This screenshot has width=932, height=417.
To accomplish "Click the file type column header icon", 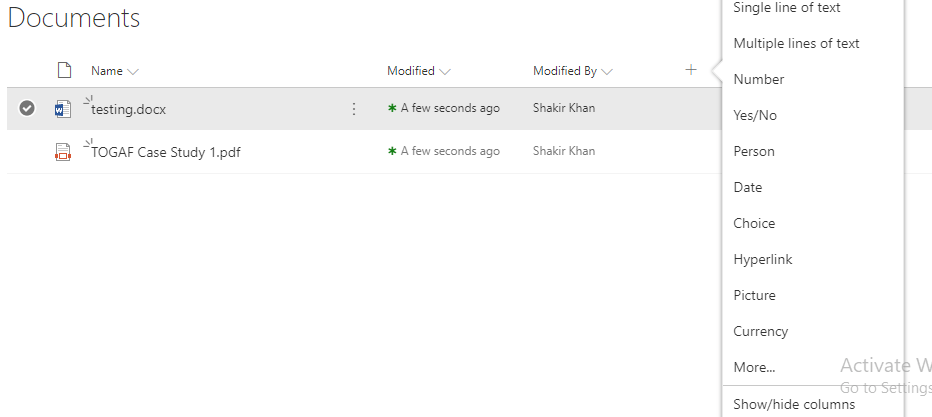I will pos(64,71).
